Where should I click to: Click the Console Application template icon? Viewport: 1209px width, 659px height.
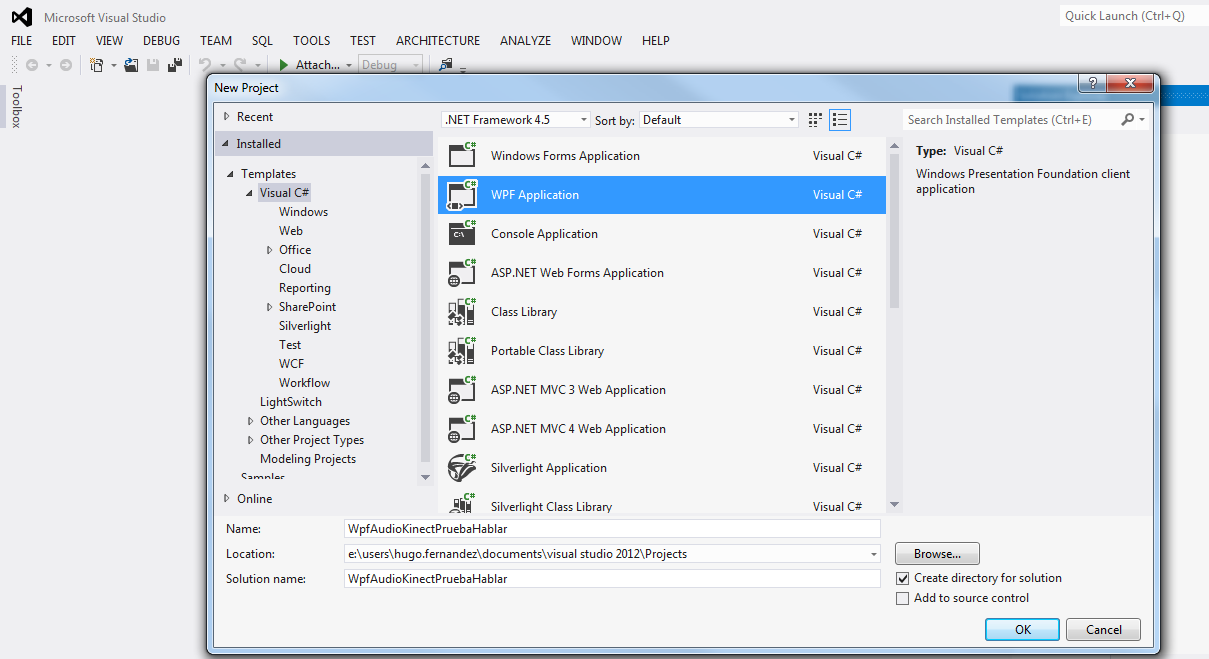point(462,234)
